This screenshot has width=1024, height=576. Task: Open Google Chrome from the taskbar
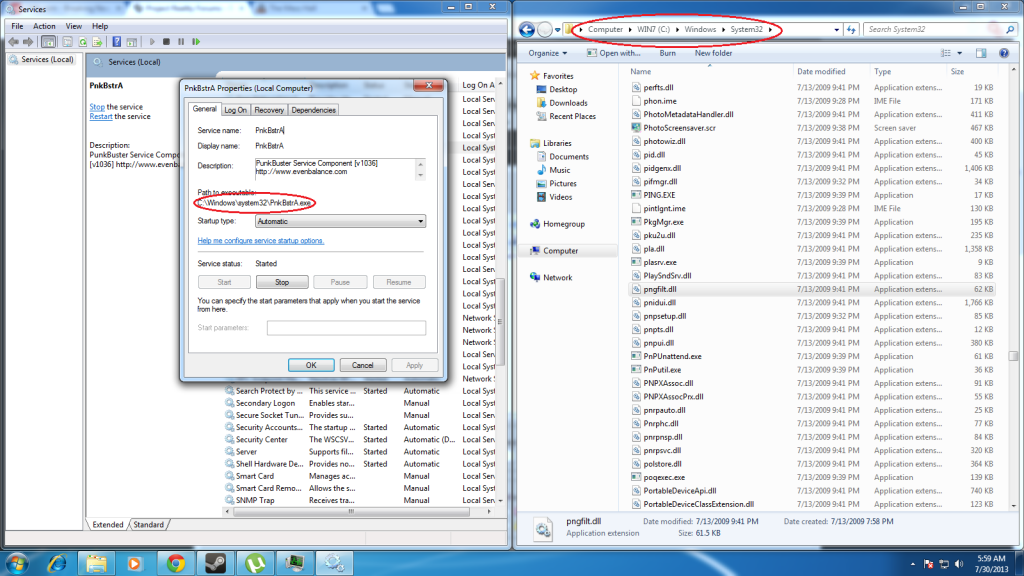point(176,562)
